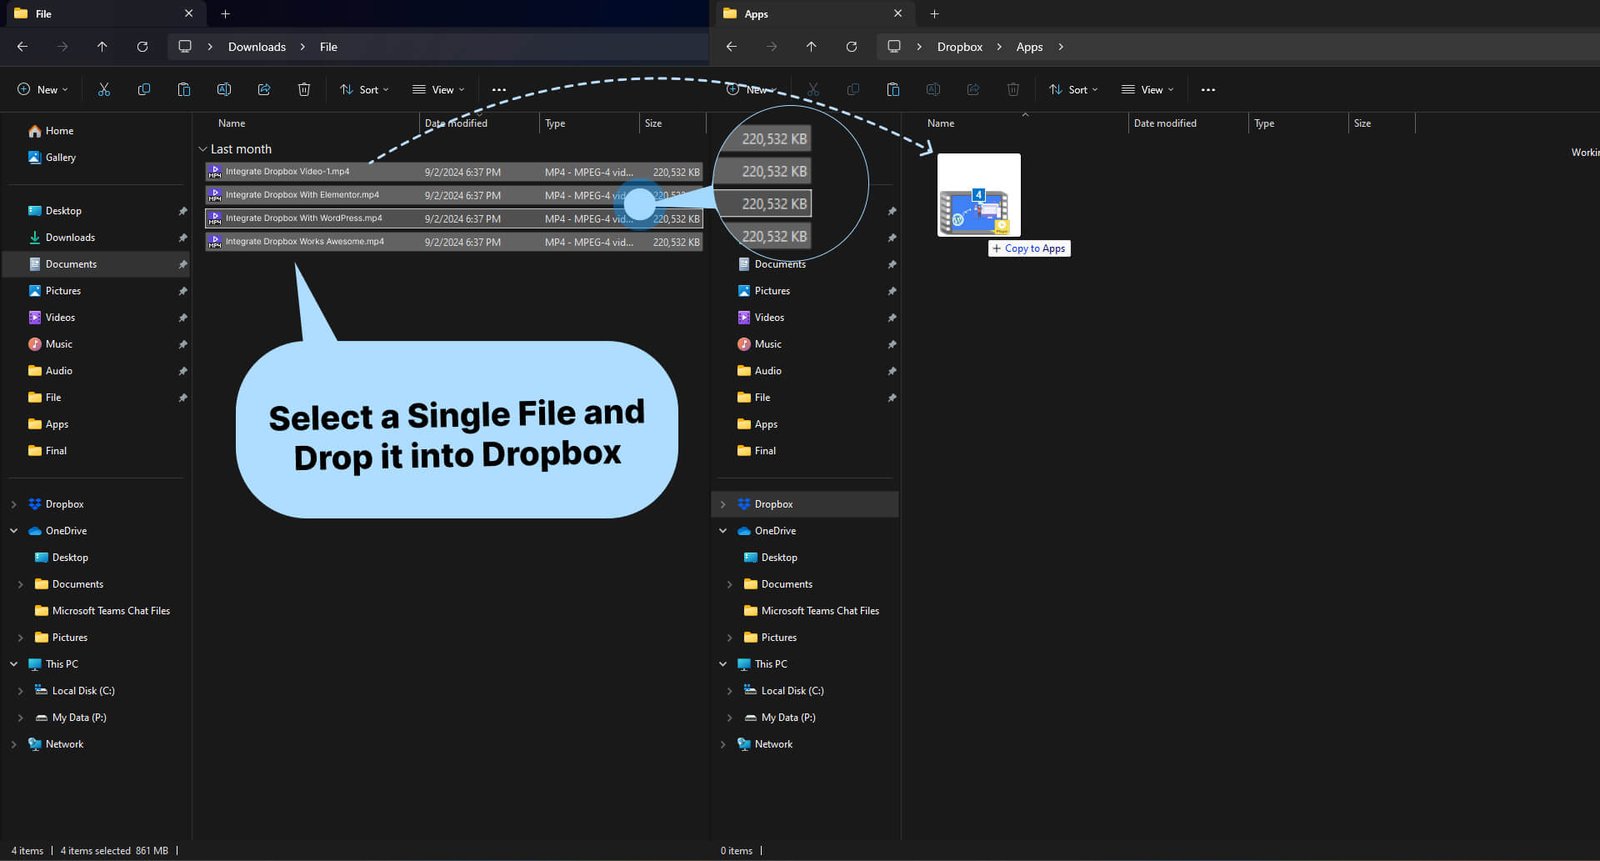Click Rename icon in File window toolbar
Image resolution: width=1600 pixels, height=861 pixels.
(224, 89)
